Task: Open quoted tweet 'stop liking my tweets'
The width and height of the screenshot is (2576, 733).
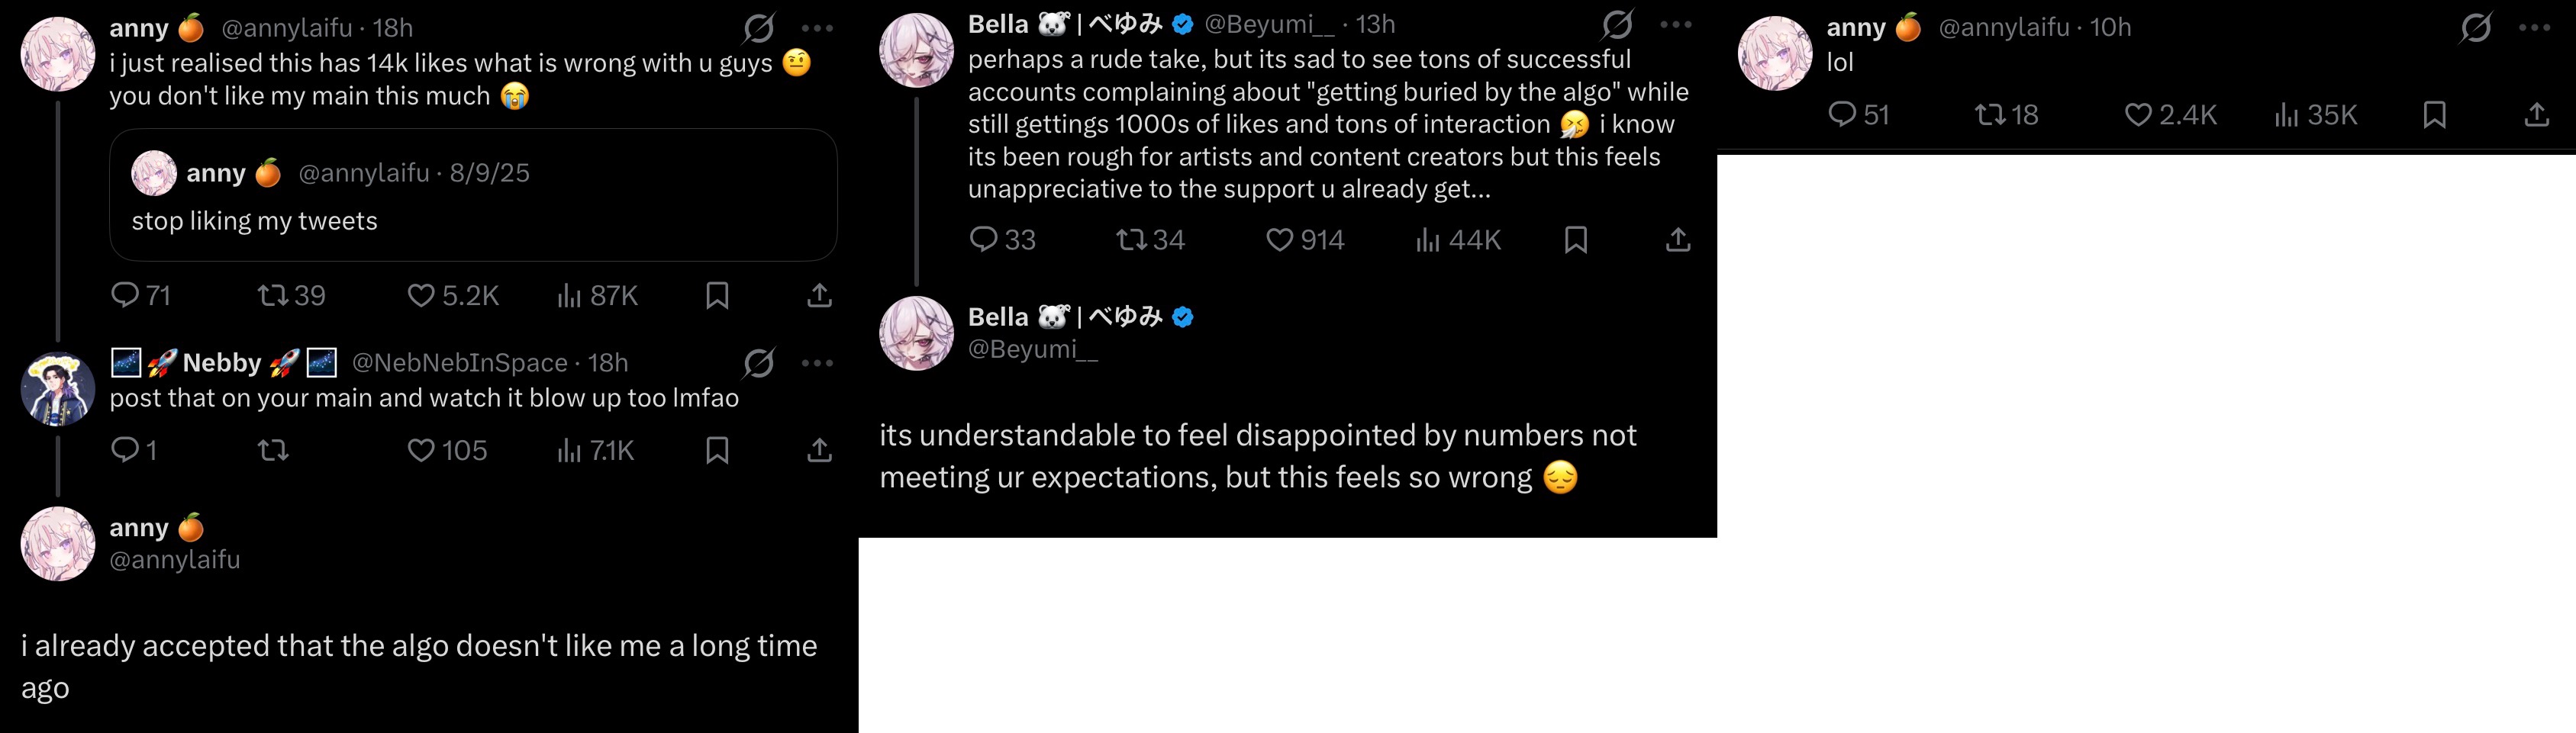Action: coord(473,196)
